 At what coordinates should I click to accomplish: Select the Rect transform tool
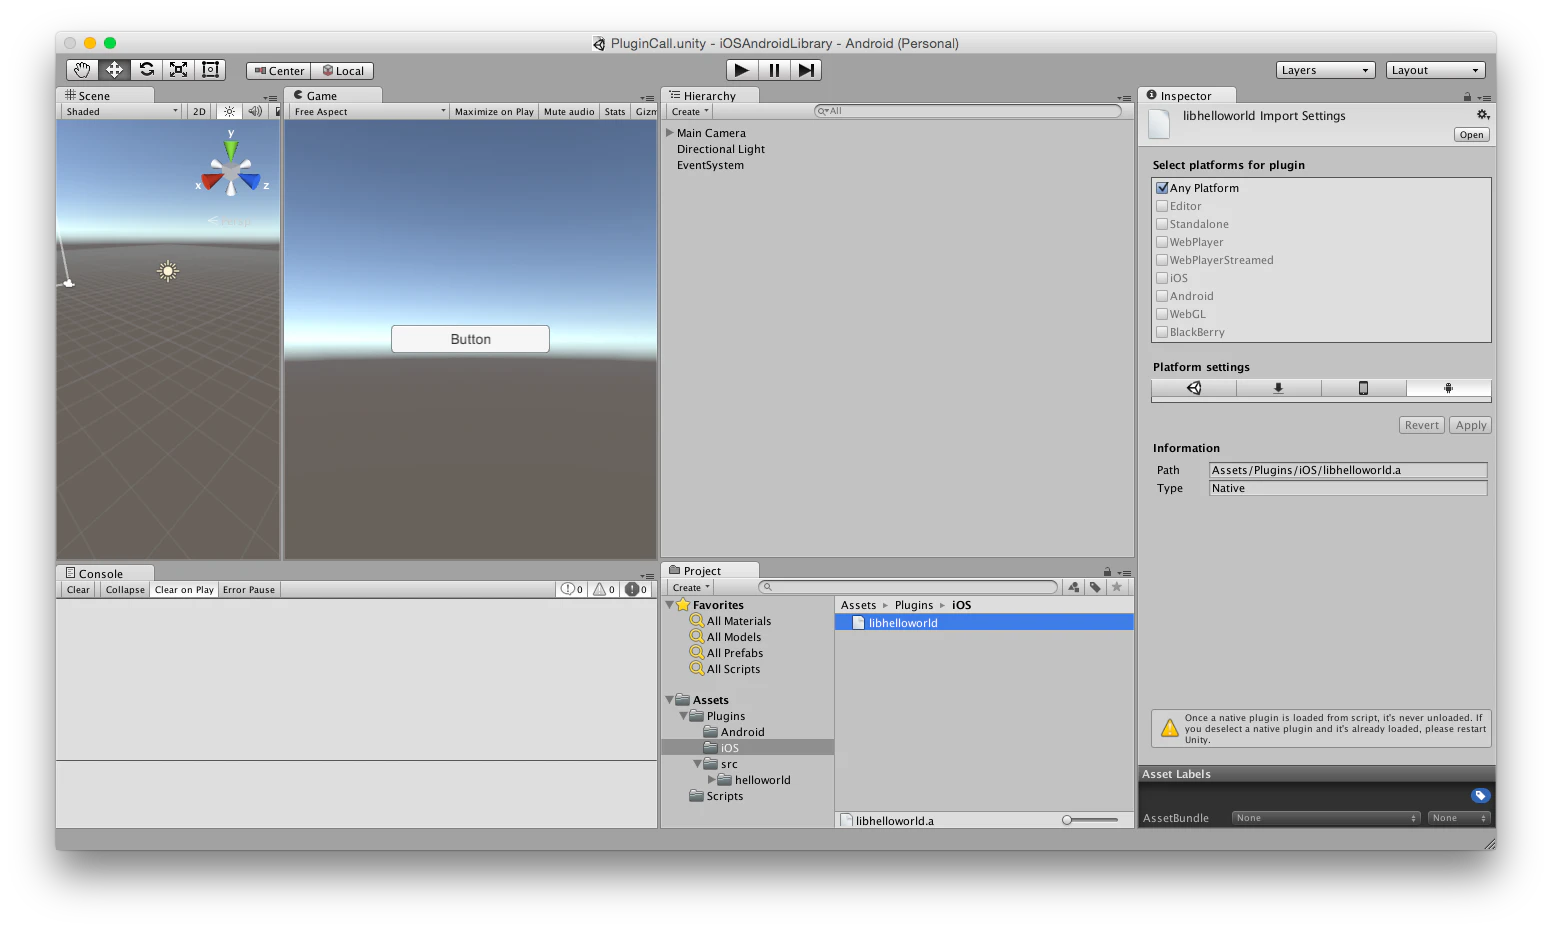(210, 70)
